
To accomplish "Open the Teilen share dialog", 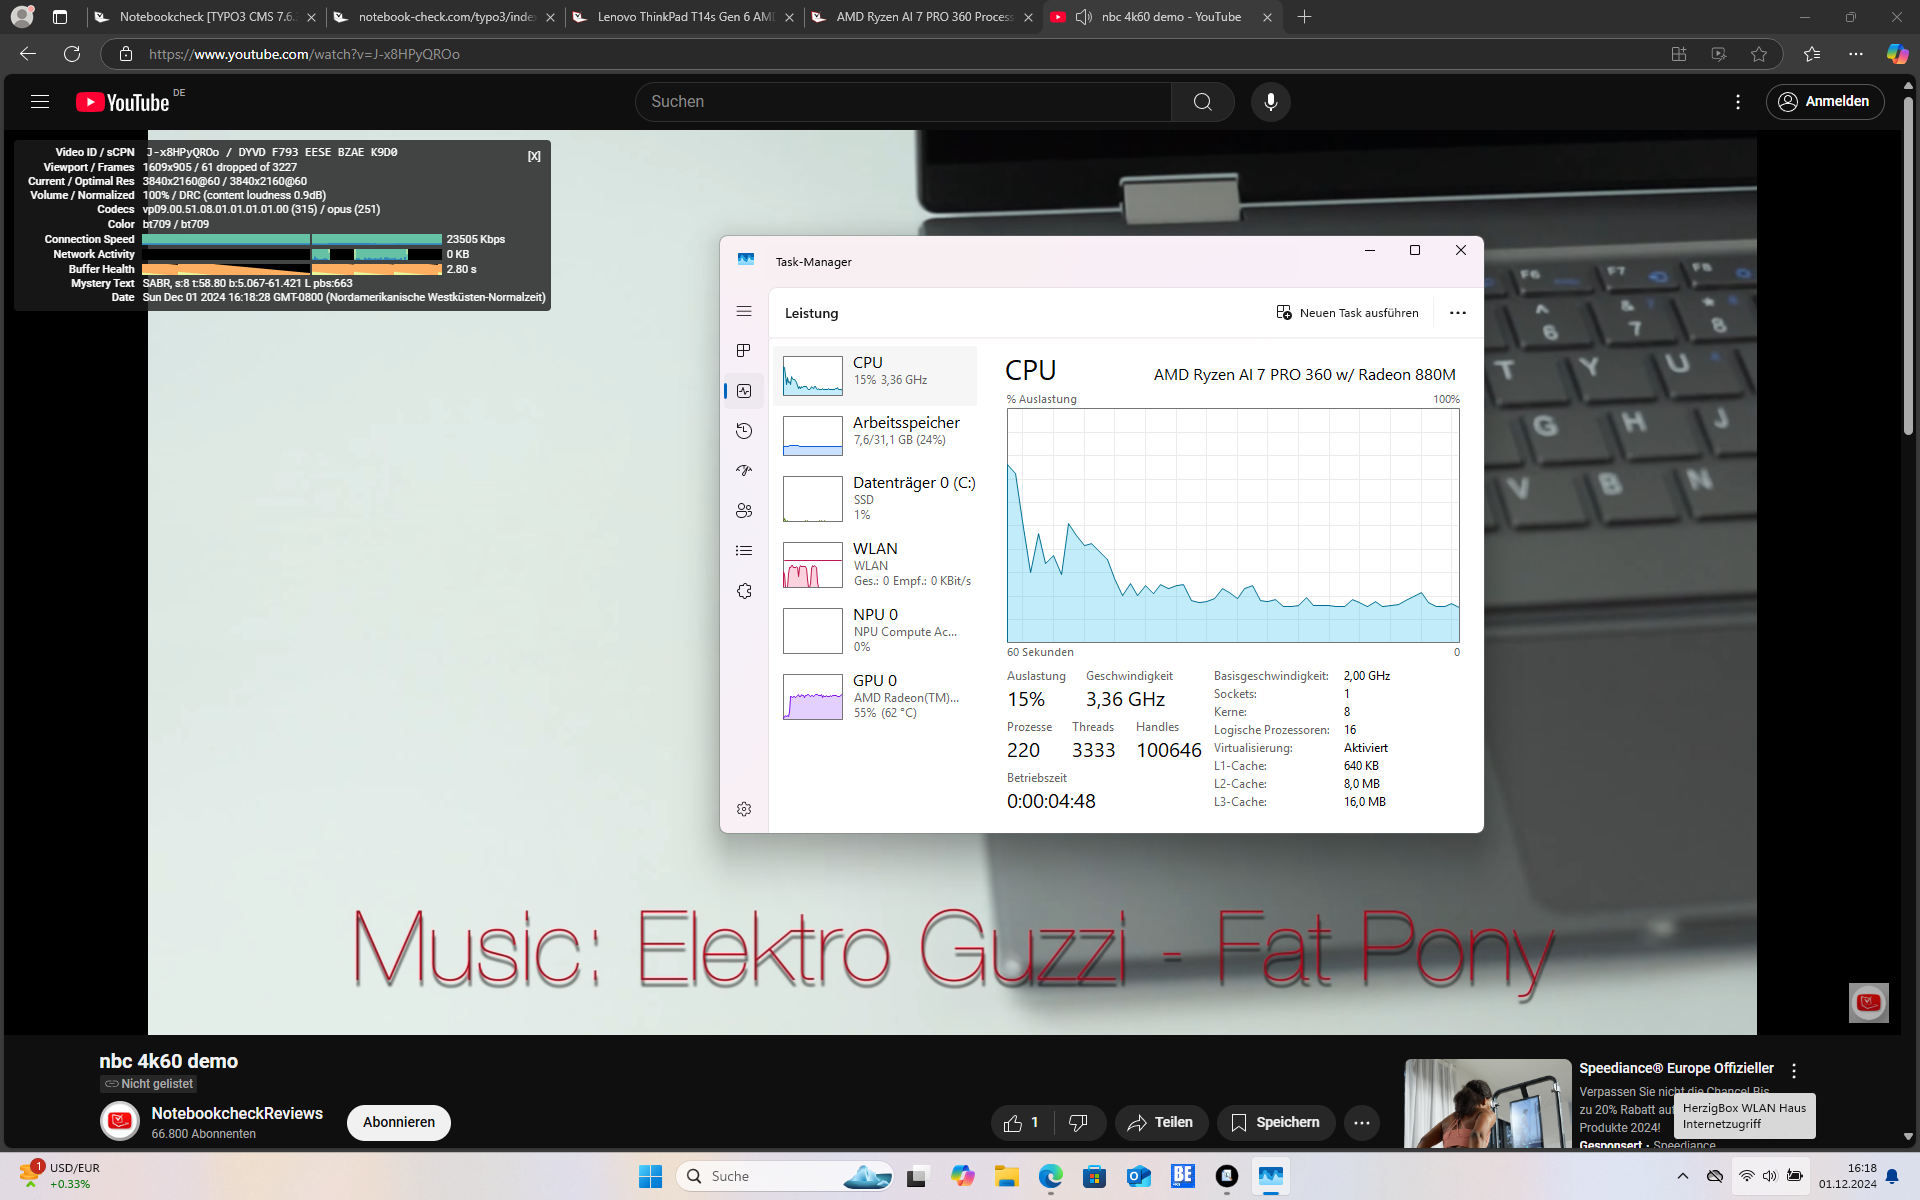I will click(x=1160, y=1122).
